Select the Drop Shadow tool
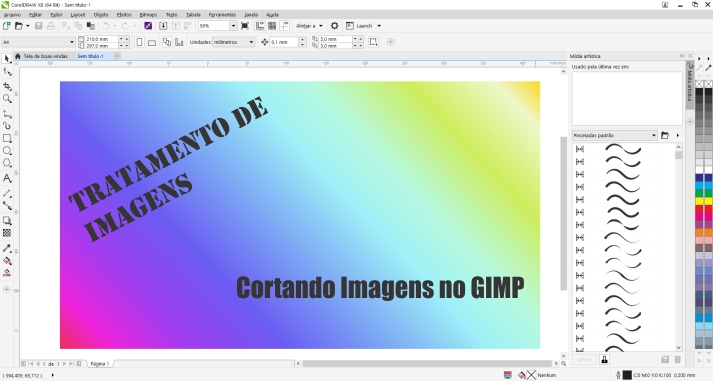The width and height of the screenshot is (713, 381). 7,221
